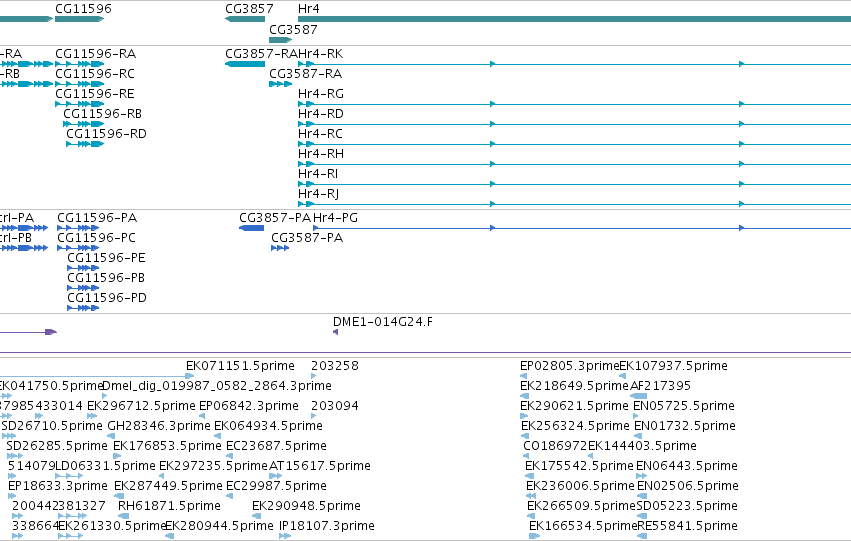The width and height of the screenshot is (851, 541).
Task: Click the DME1-014G24.F purple arrow glyph
Action: pos(335,332)
